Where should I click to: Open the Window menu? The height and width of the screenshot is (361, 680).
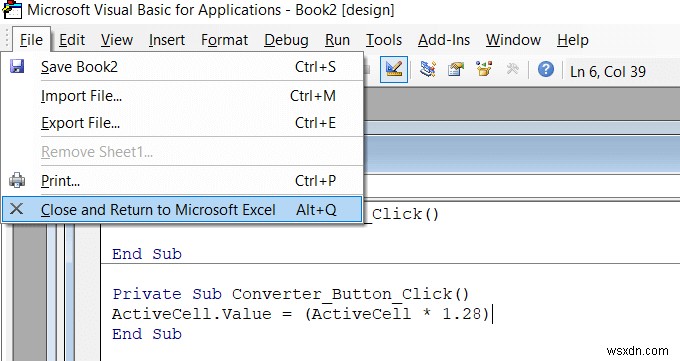[x=513, y=40]
